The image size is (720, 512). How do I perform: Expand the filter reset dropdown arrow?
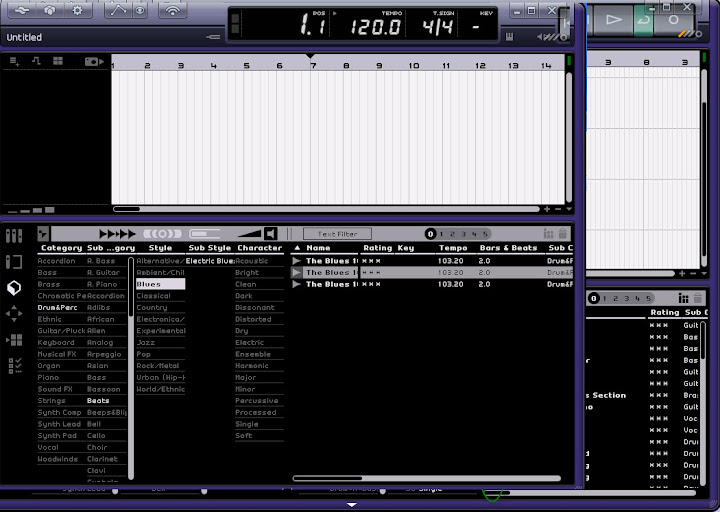pyautogui.click(x=43, y=234)
